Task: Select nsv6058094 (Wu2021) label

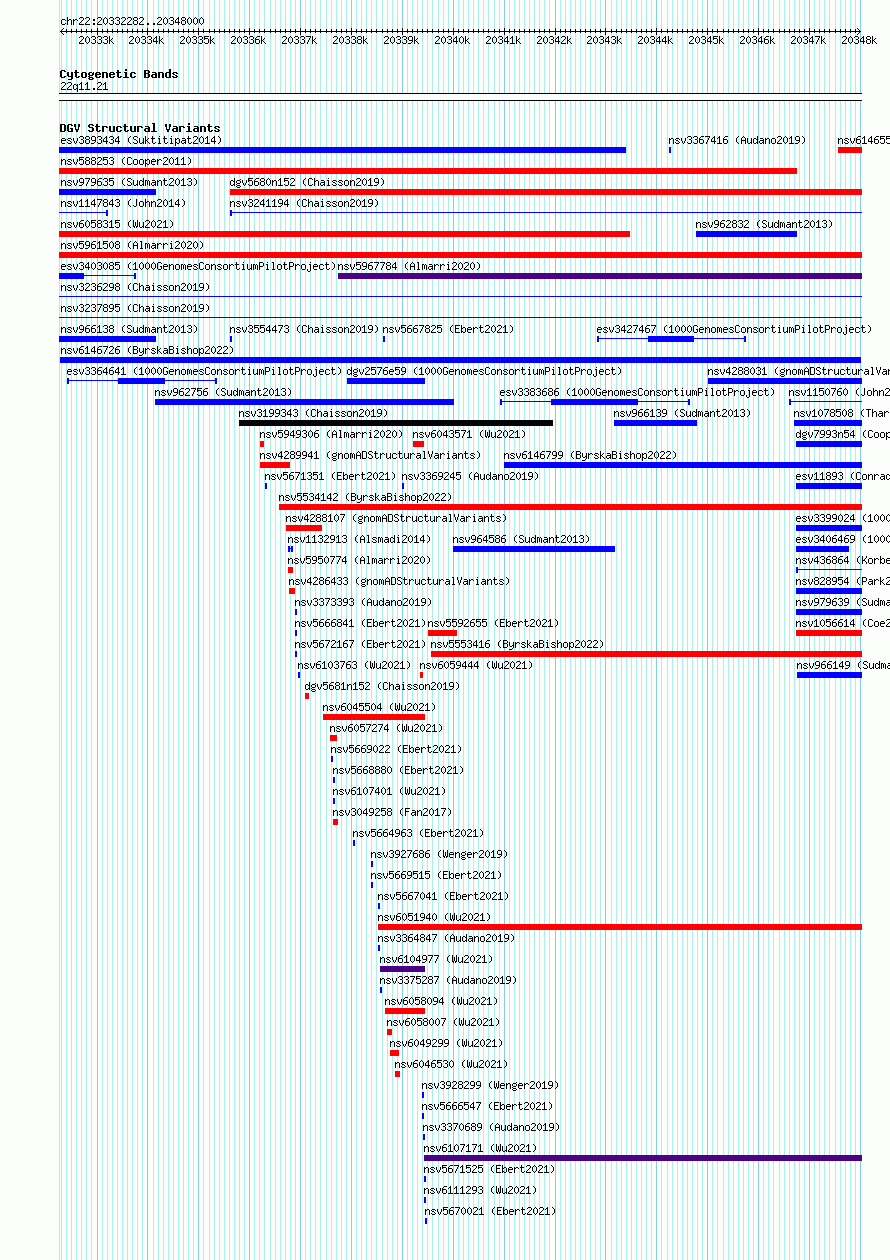Action: click(441, 1002)
